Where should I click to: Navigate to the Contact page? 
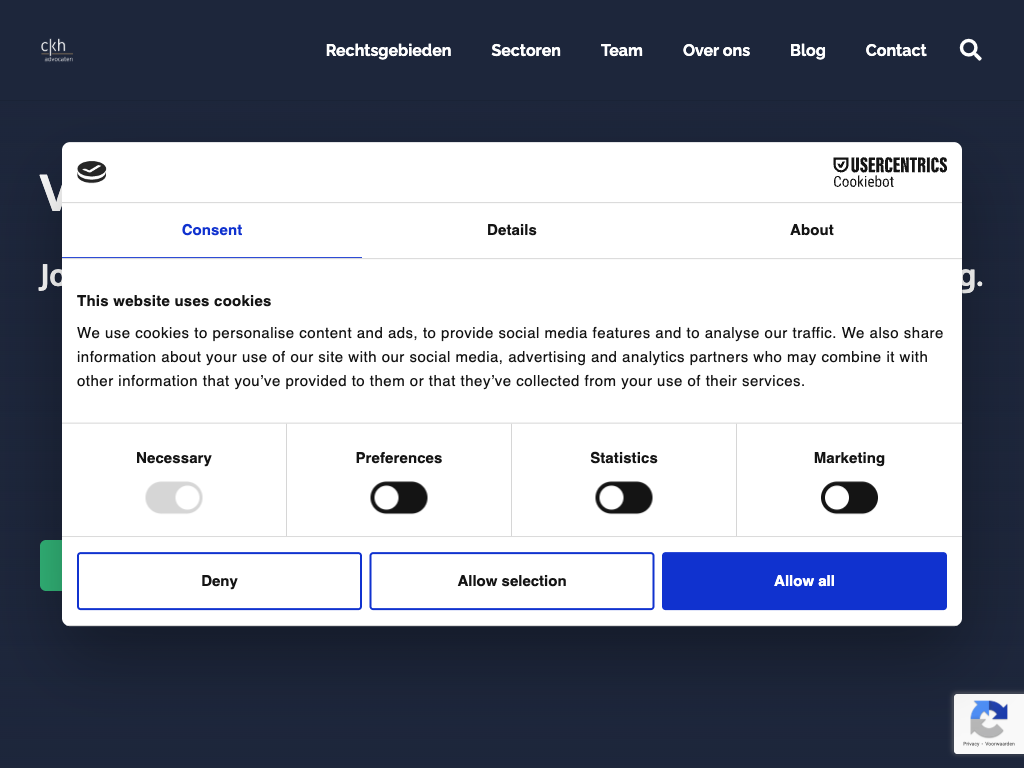pyautogui.click(x=895, y=50)
